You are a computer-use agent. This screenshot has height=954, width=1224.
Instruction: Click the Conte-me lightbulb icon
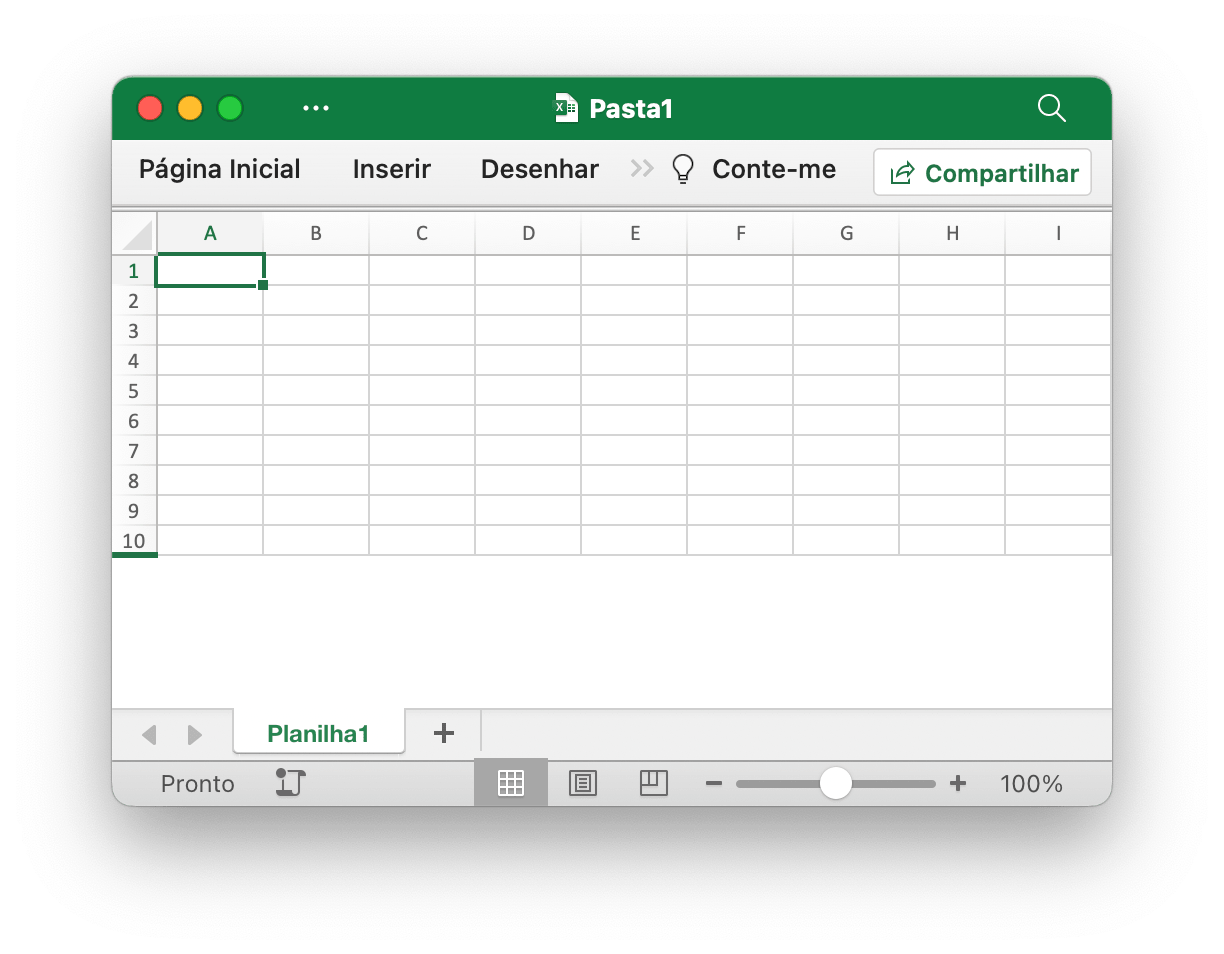pyautogui.click(x=683, y=169)
